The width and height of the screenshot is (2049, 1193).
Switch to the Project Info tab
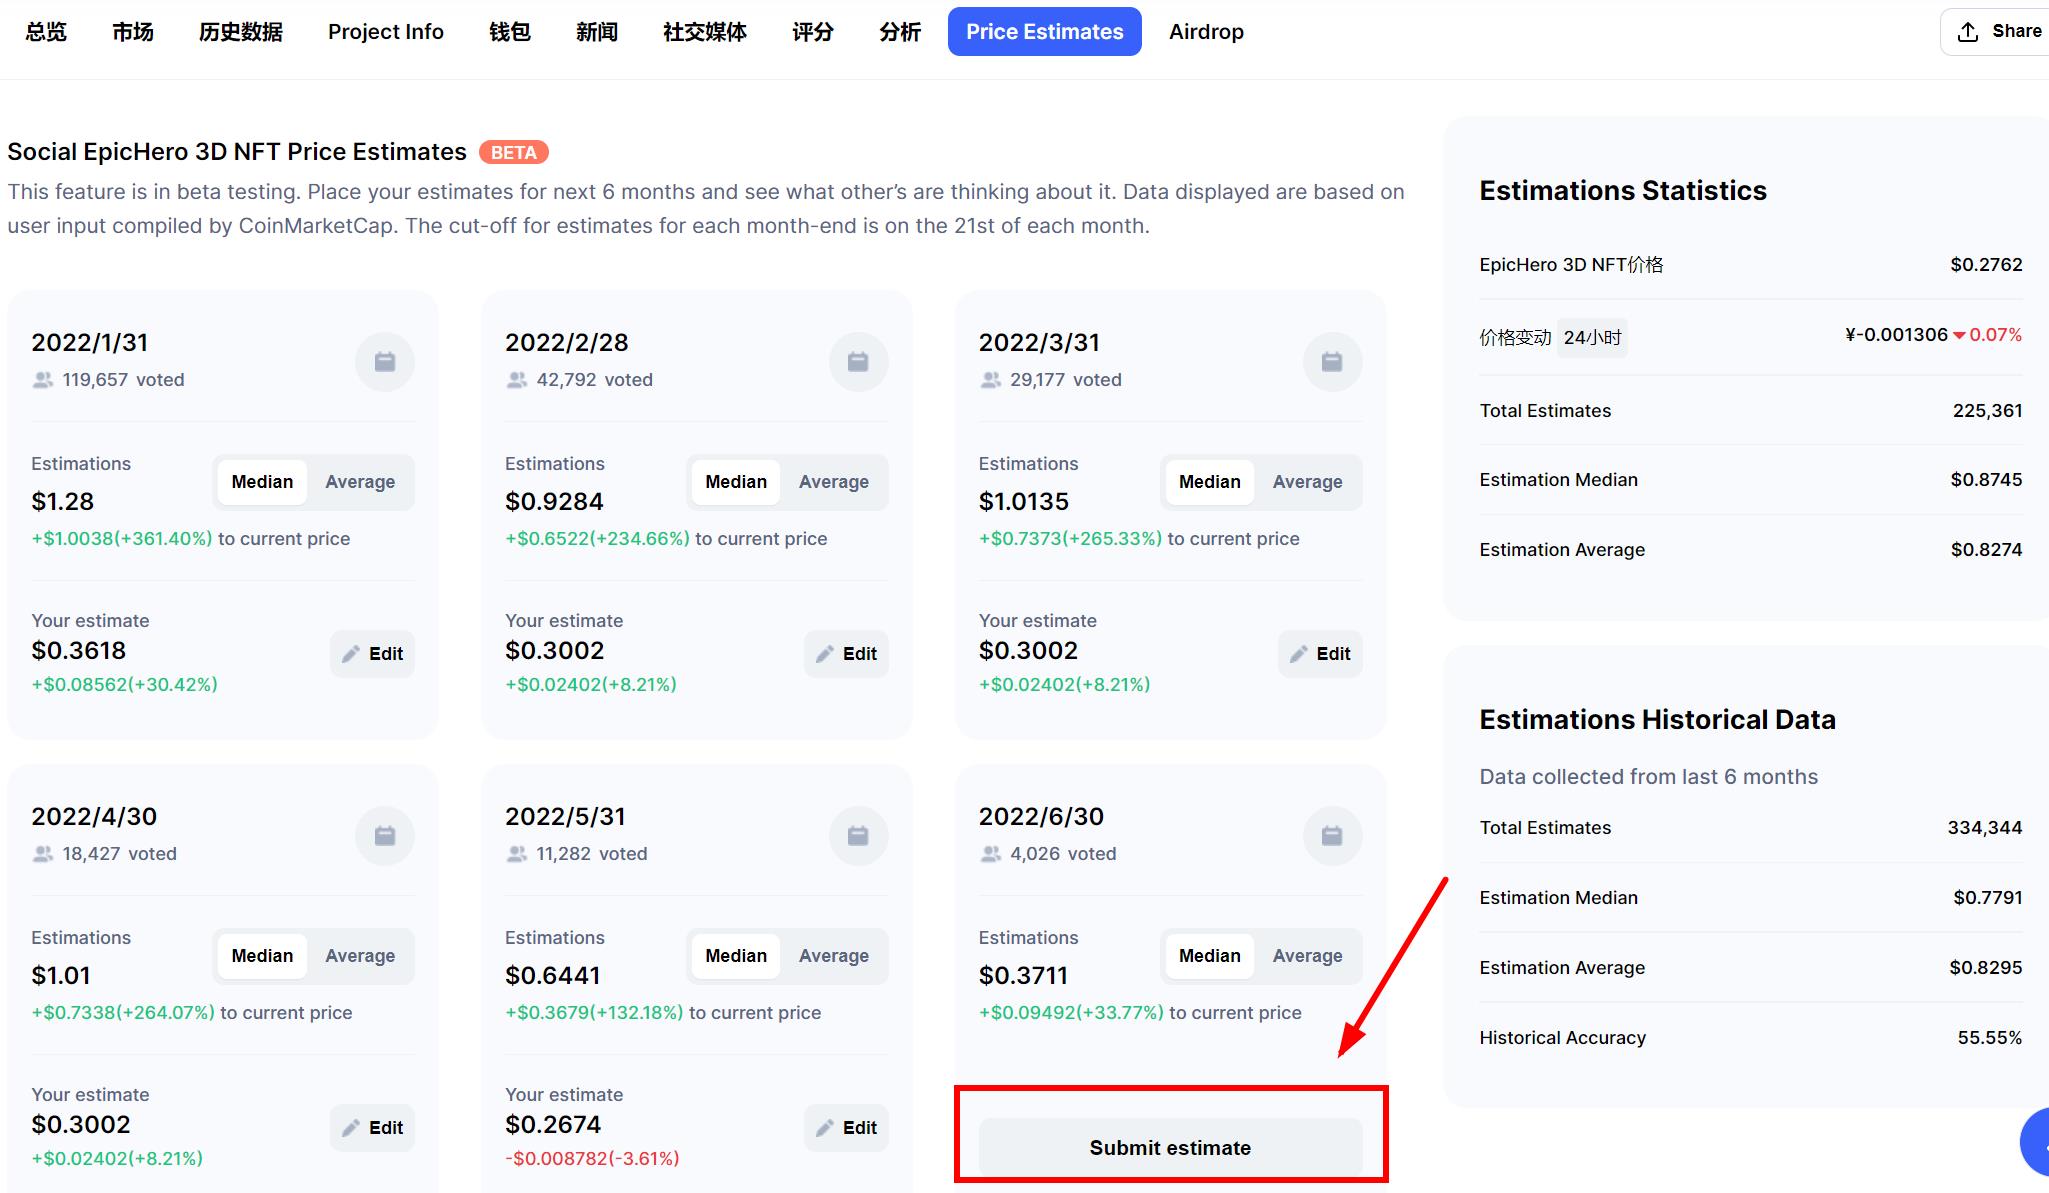[386, 32]
